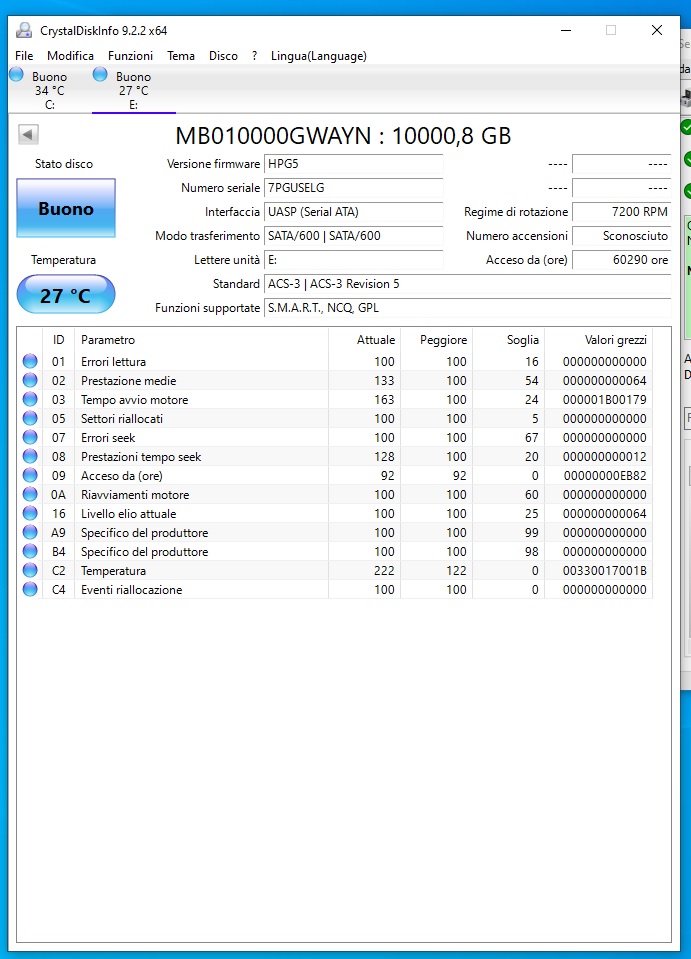Click raw value 00000000EB82
Screen dimensions: 691x959
pyautogui.click(x=605, y=475)
